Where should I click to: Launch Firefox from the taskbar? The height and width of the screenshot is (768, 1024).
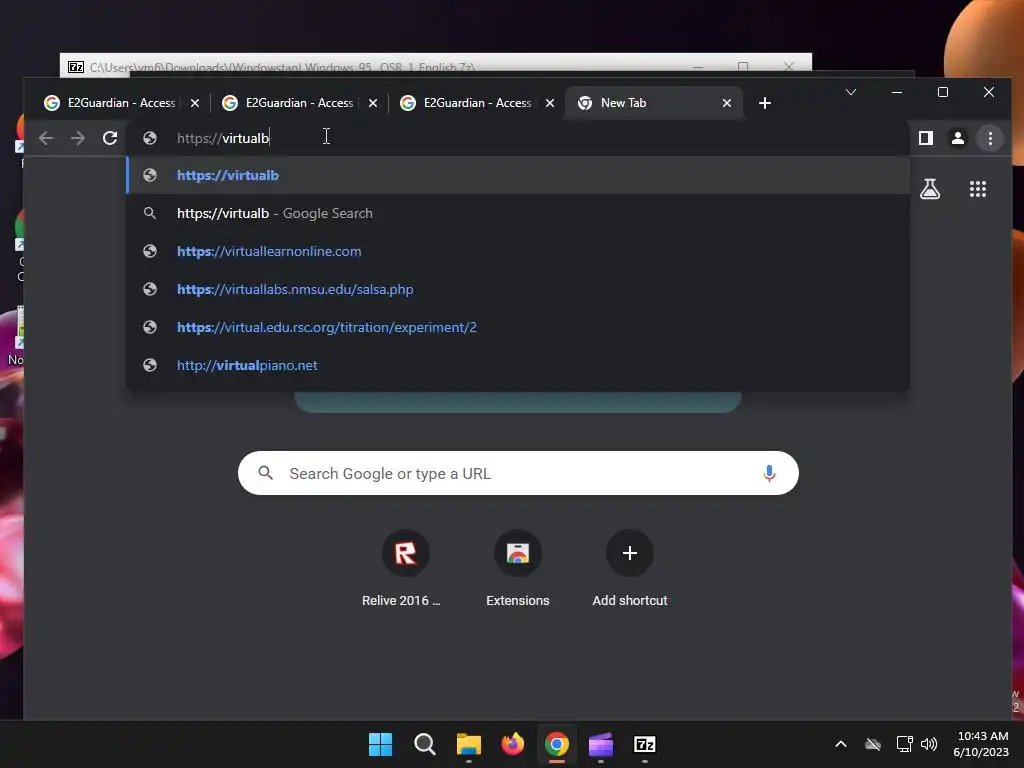(x=513, y=744)
